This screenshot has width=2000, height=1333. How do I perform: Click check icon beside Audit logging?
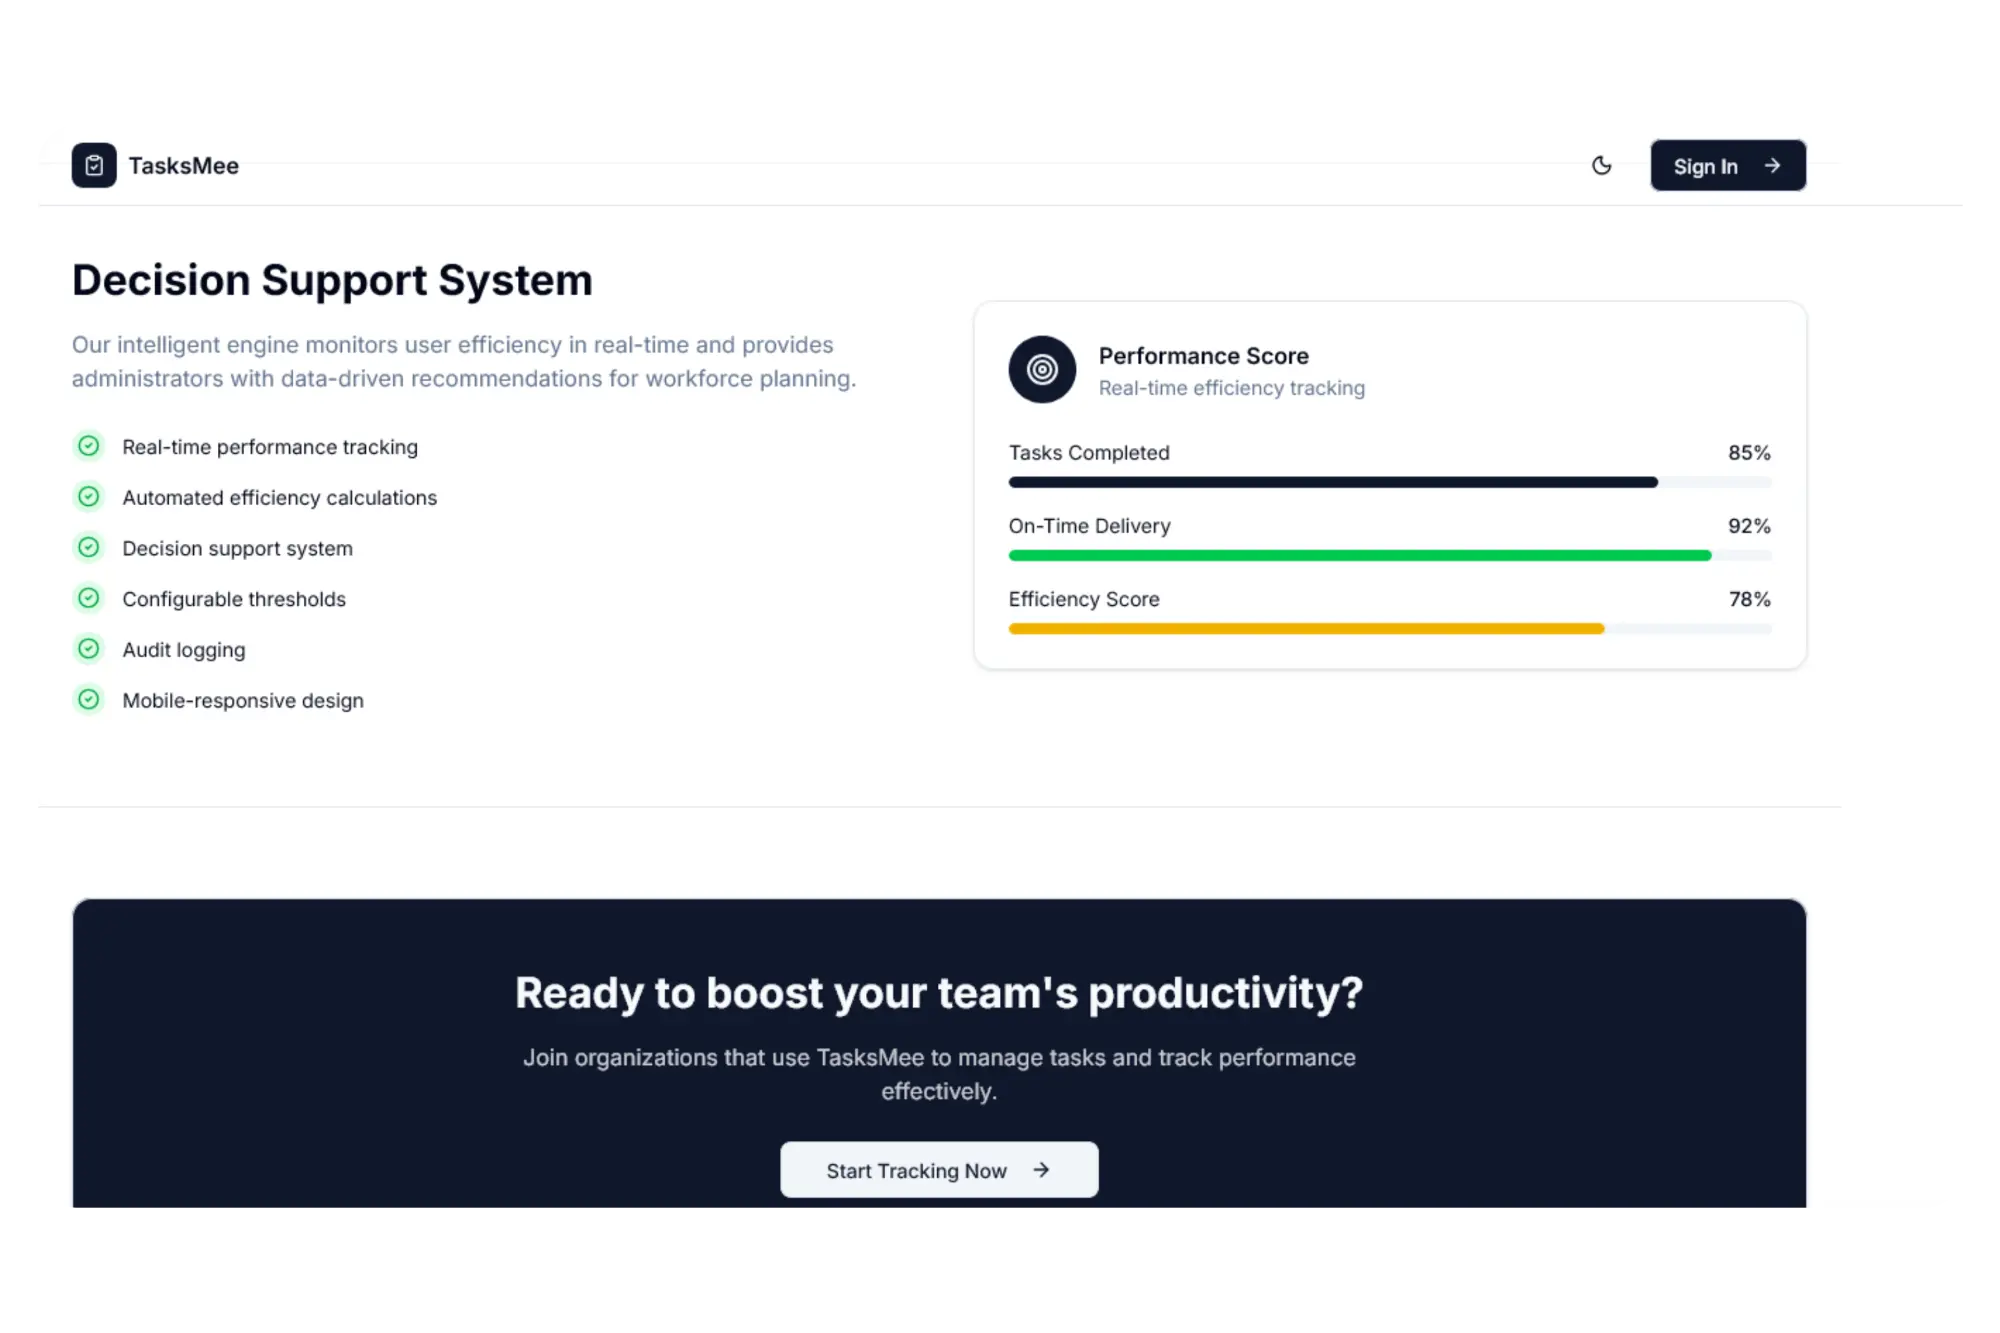click(x=89, y=649)
